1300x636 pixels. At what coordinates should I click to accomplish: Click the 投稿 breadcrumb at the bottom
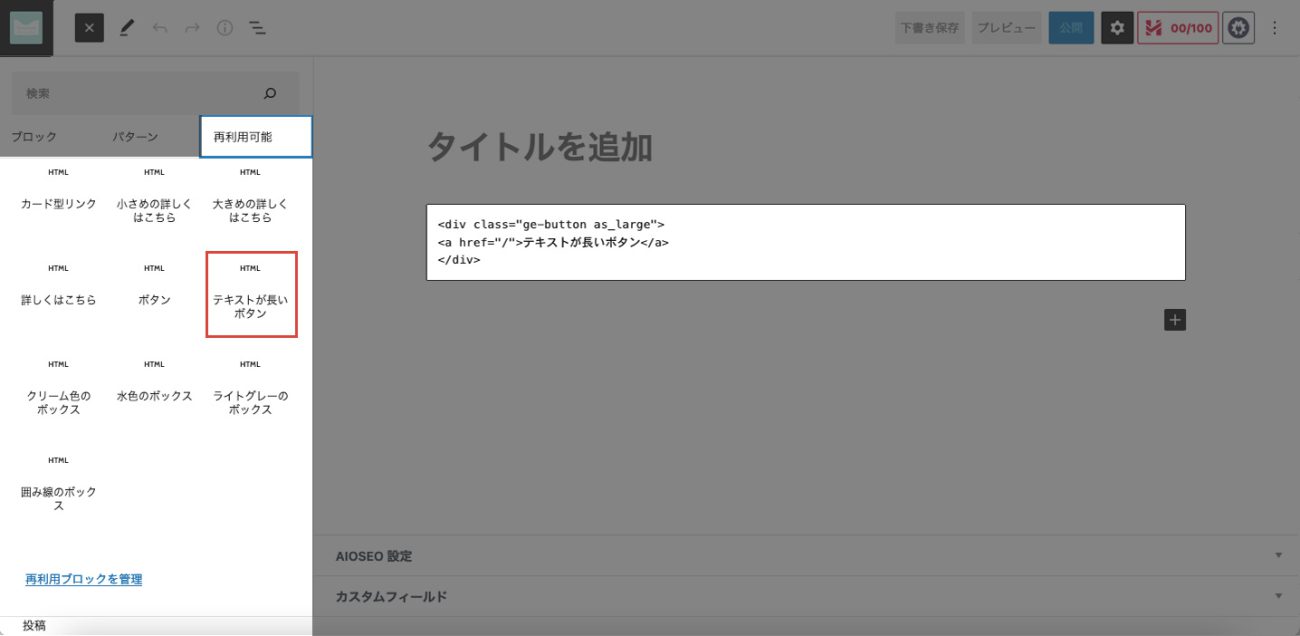[x=35, y=626]
